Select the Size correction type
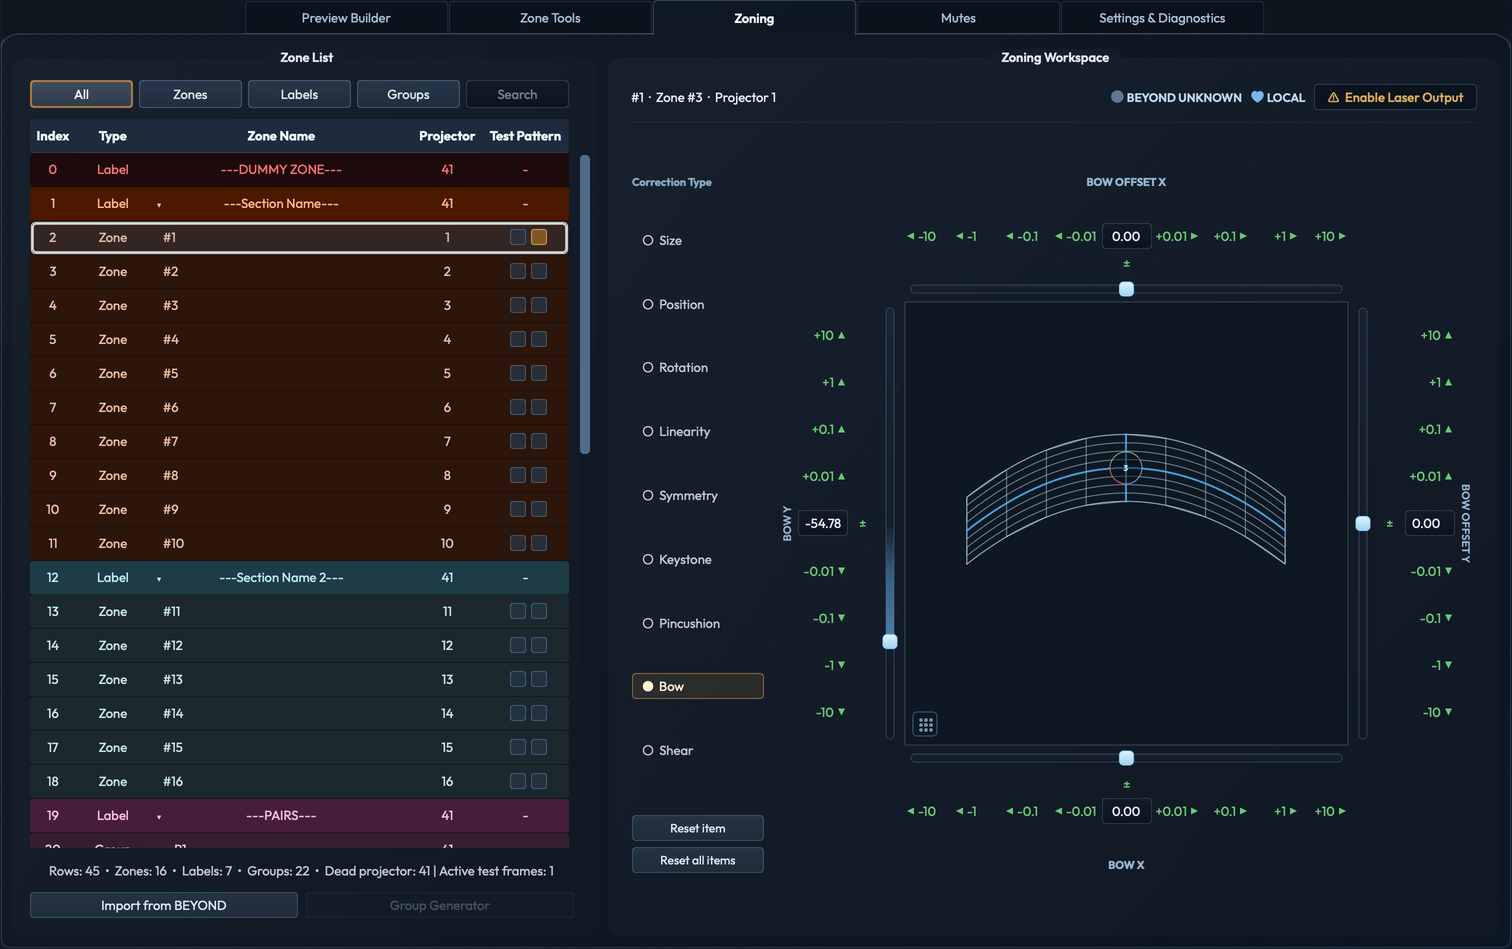 click(662, 241)
